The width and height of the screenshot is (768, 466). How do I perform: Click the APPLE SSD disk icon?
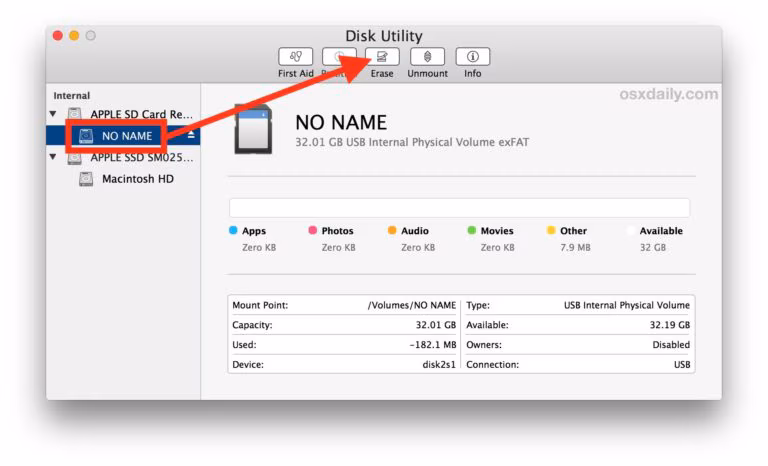(x=74, y=157)
